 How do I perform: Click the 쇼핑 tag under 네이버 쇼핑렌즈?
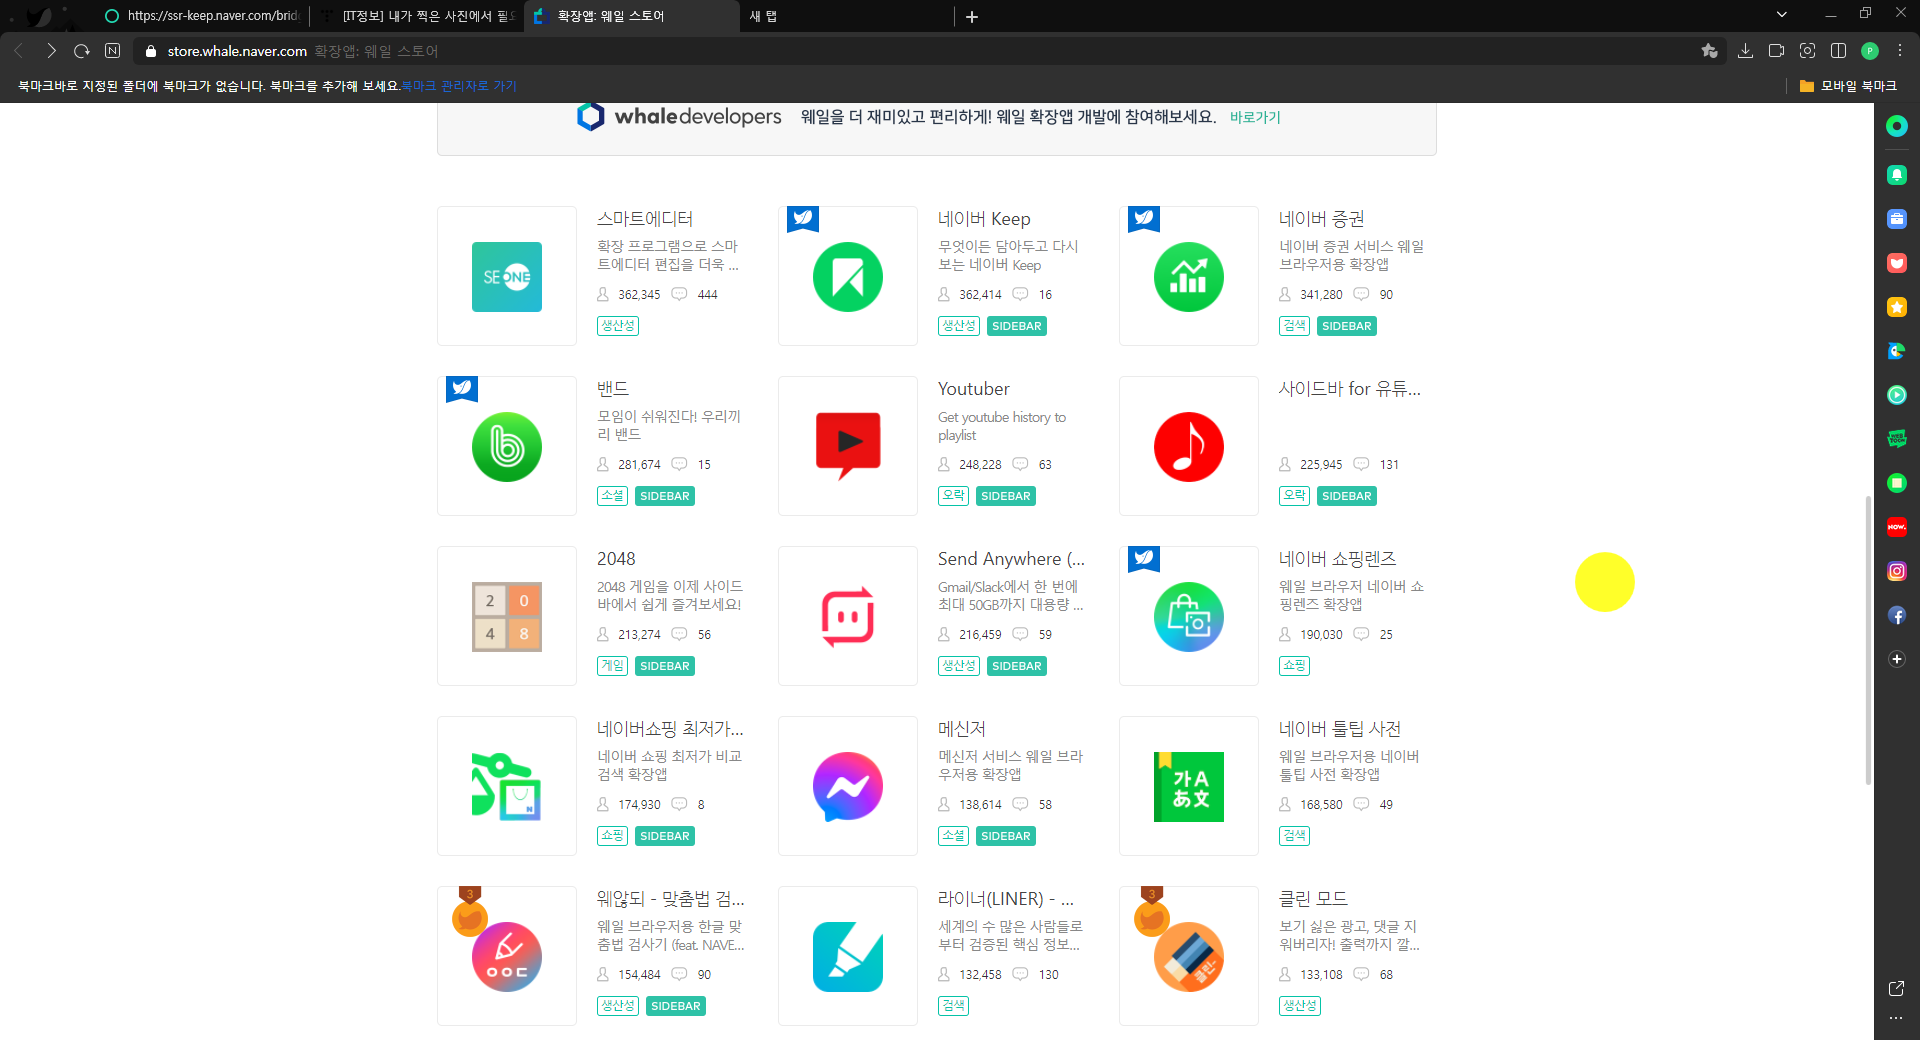click(1294, 666)
